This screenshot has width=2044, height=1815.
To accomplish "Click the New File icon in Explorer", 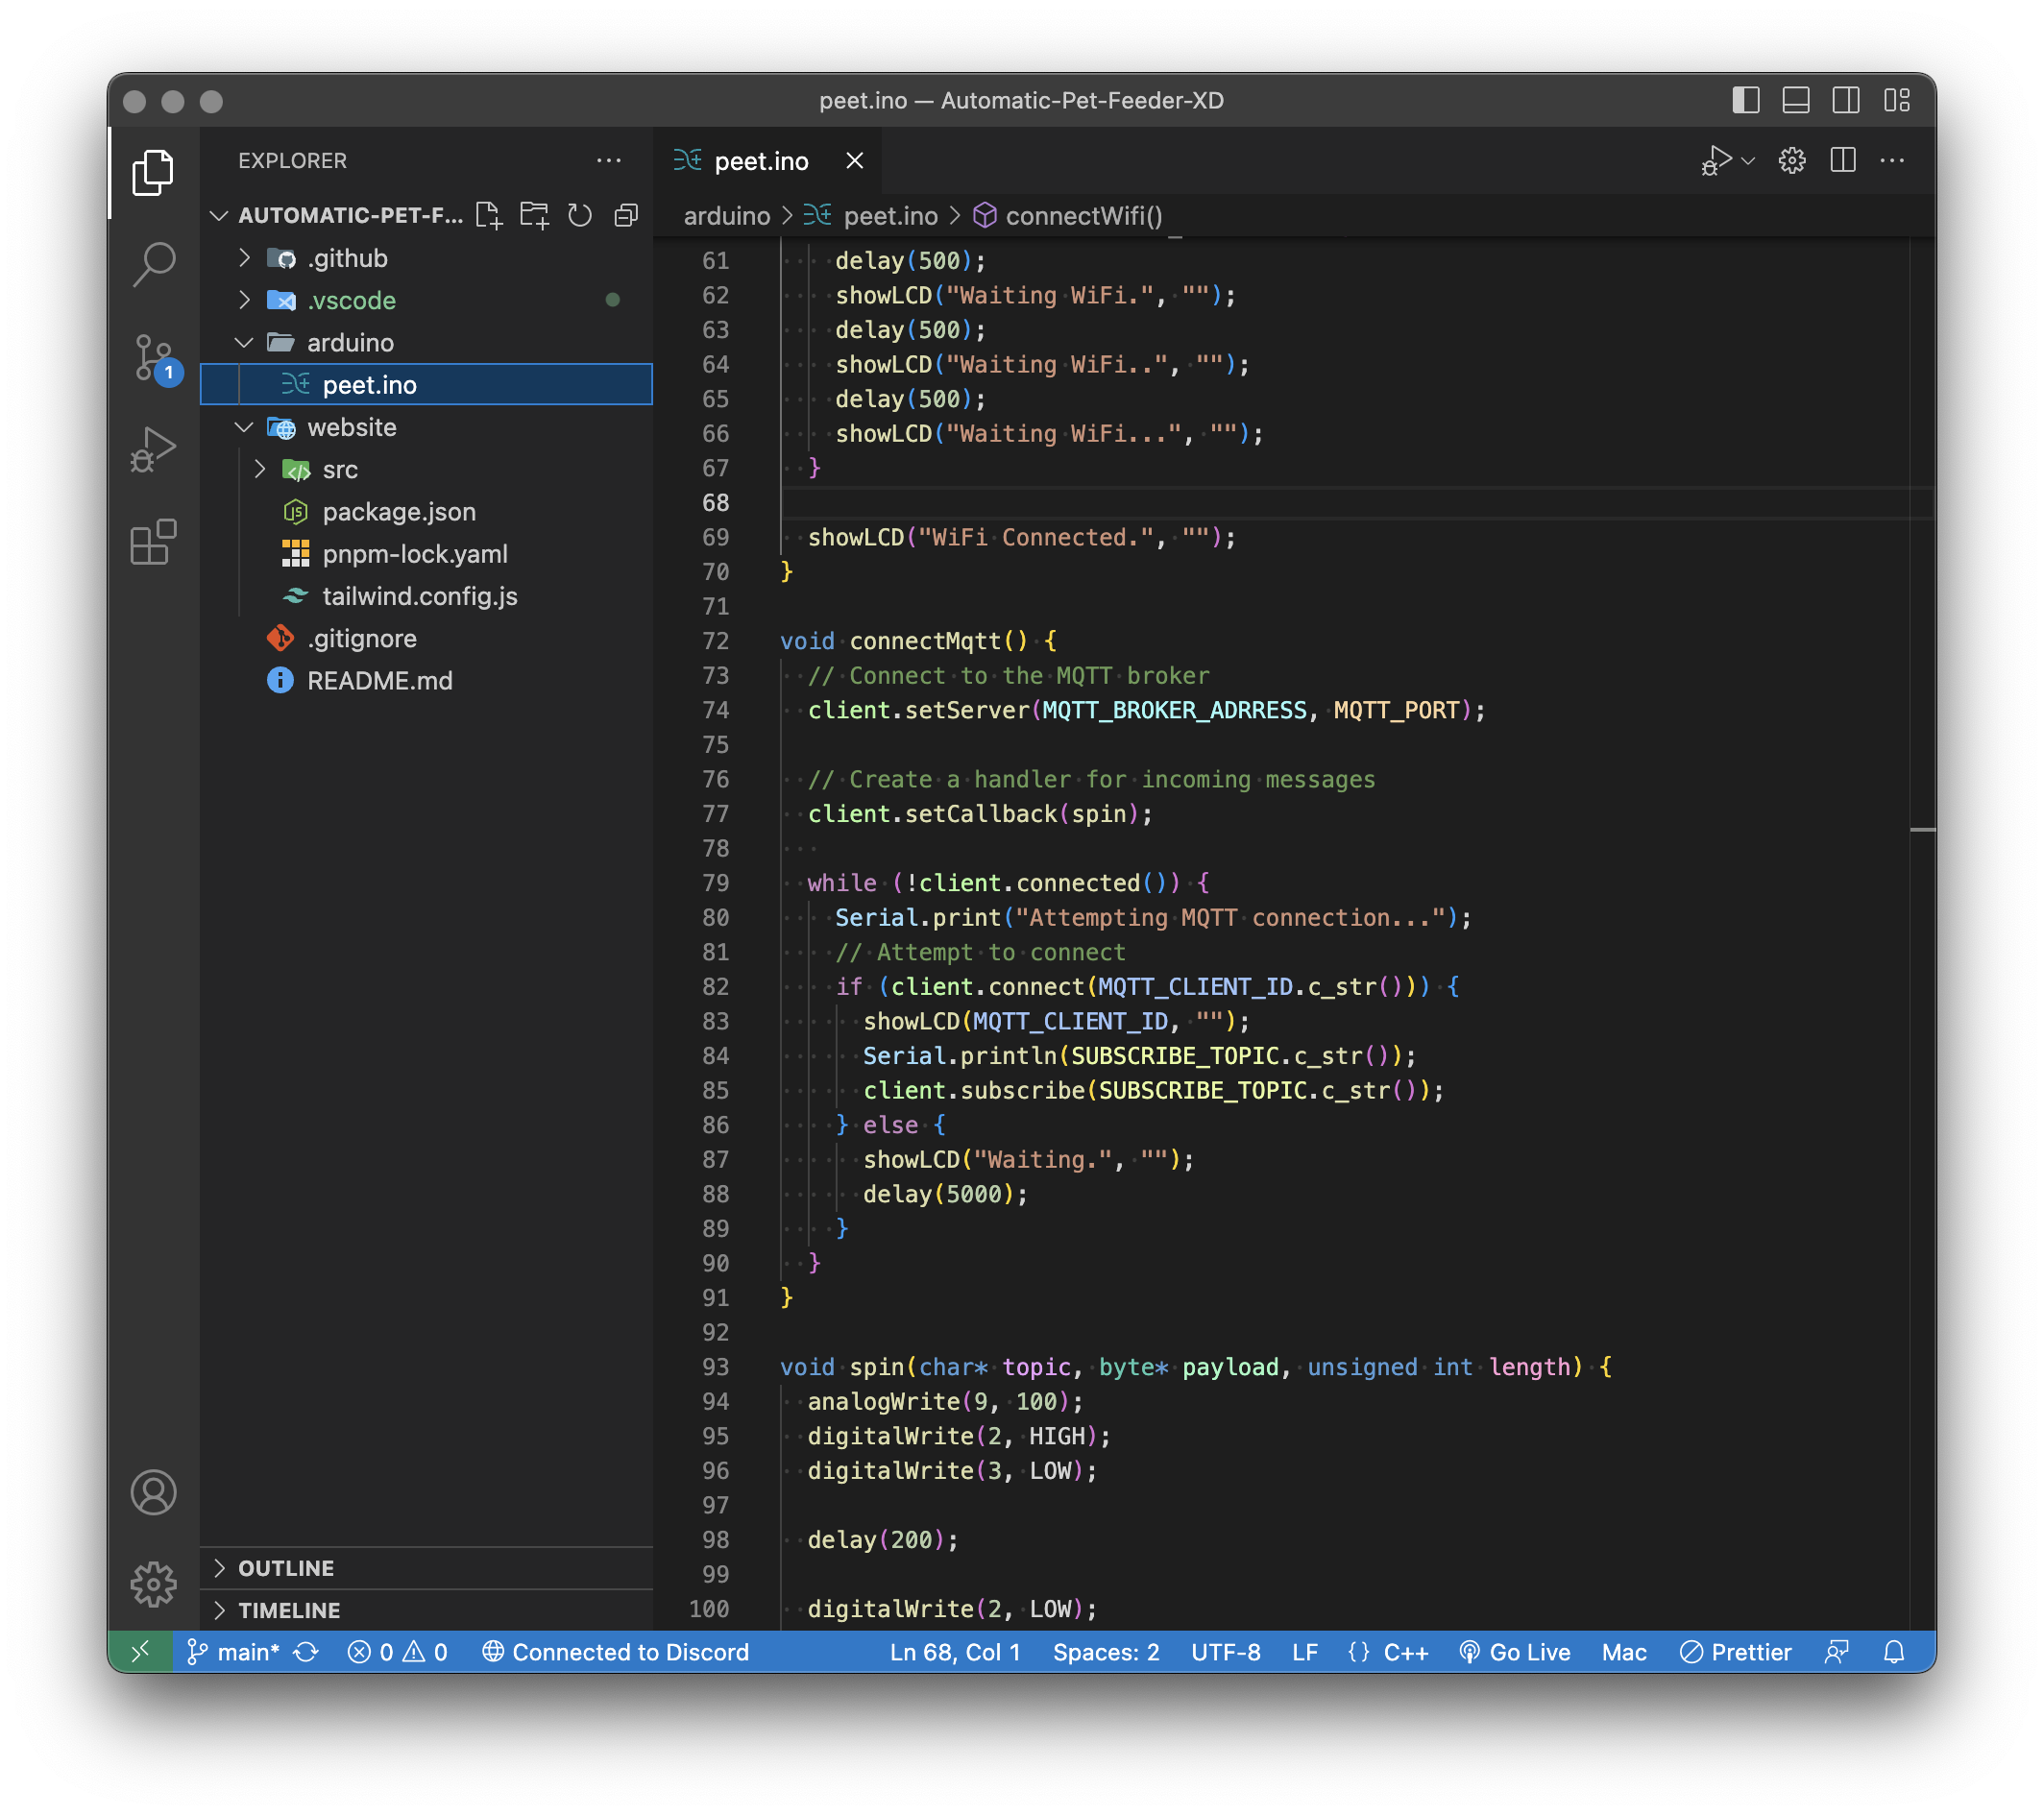I will pyautogui.click(x=489, y=216).
